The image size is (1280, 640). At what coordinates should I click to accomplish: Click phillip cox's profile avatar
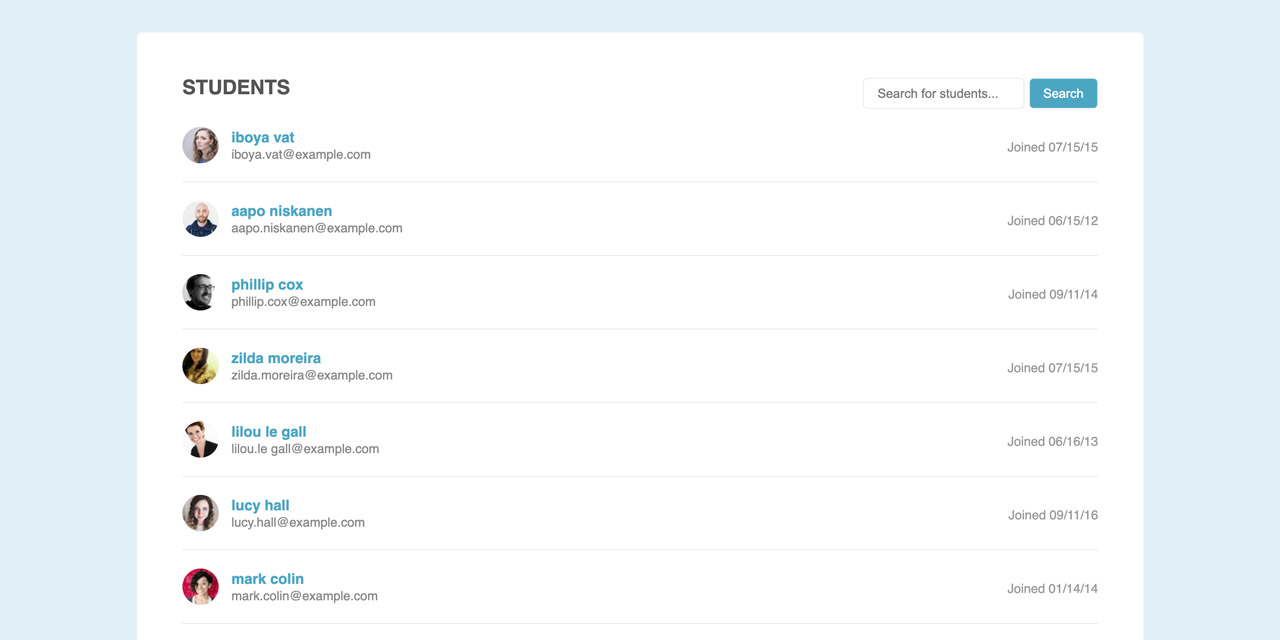(x=200, y=292)
